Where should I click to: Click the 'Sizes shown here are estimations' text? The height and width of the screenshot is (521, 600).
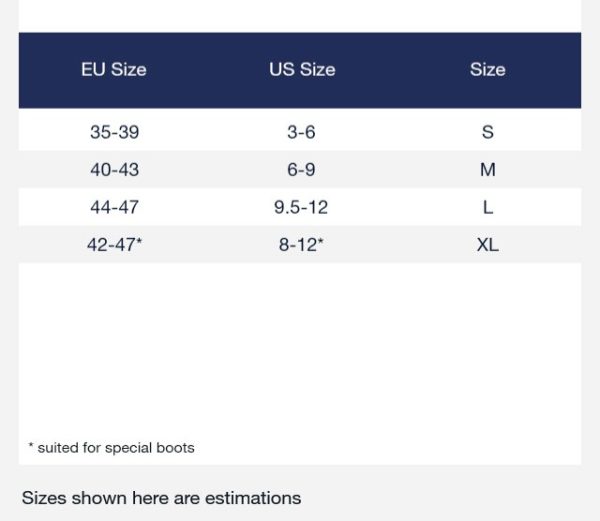[x=161, y=497]
